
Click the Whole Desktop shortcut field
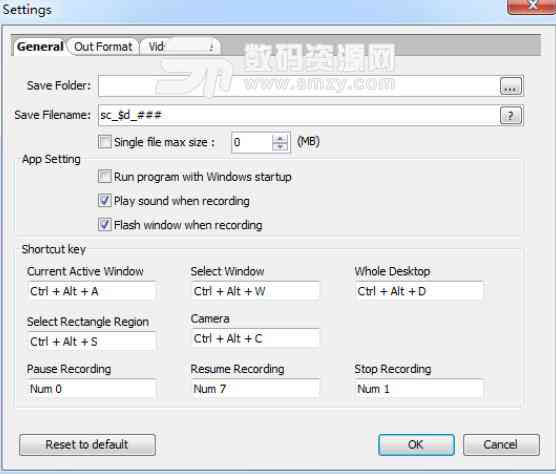(418, 291)
